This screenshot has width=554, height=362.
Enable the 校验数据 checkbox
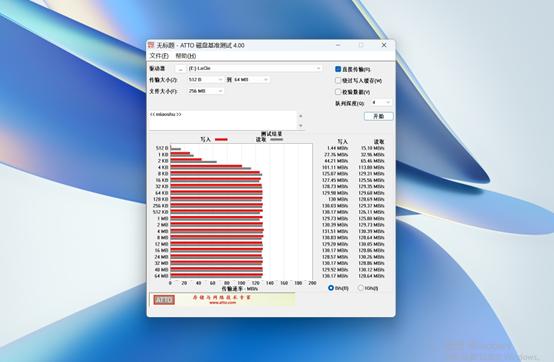[338, 92]
